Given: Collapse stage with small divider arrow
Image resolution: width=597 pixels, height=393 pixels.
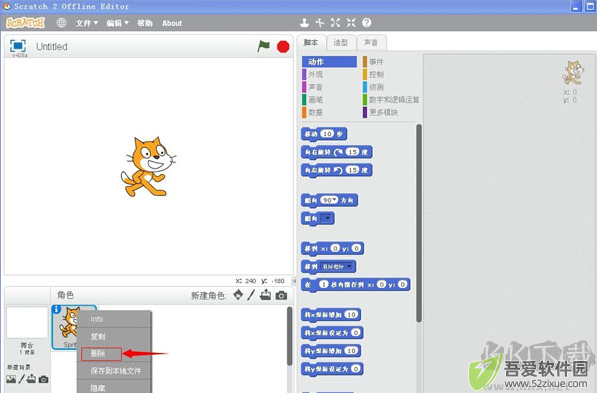Looking at the screenshot, I should [294, 281].
